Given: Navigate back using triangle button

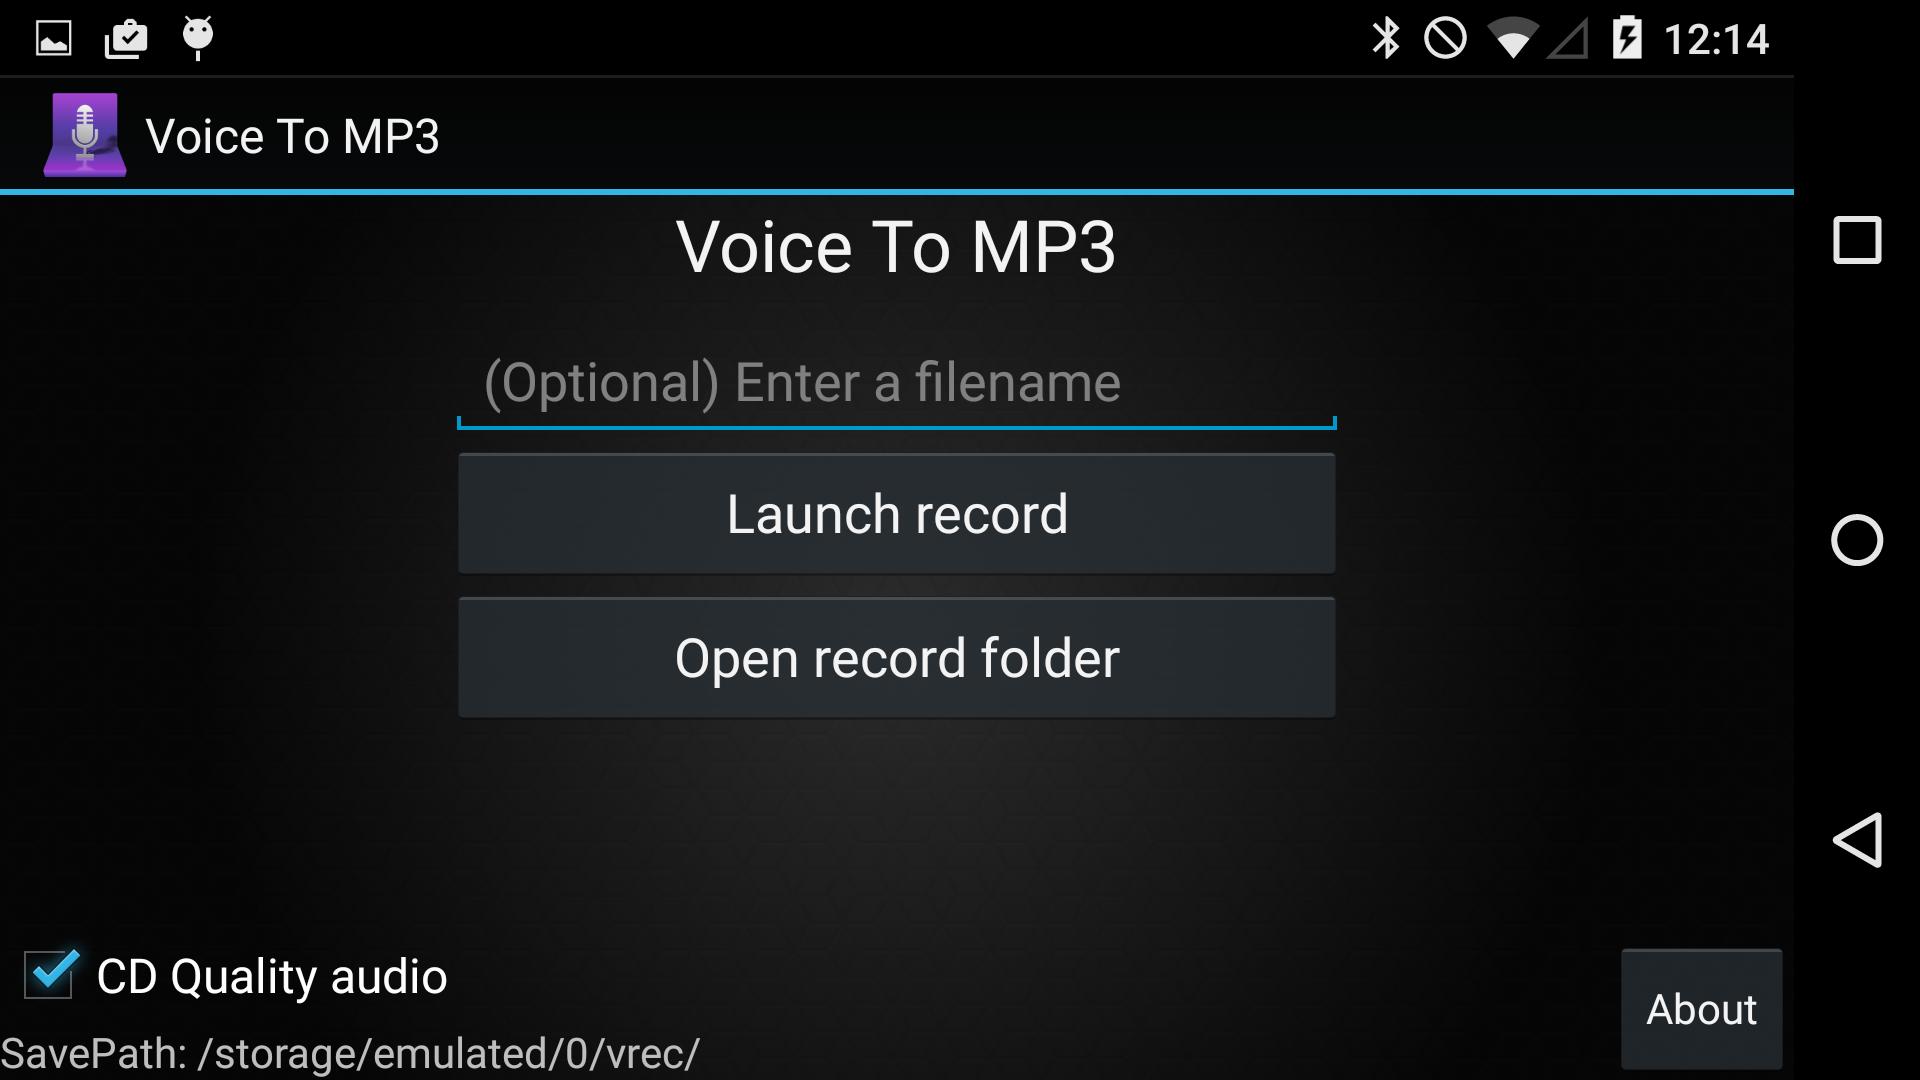Looking at the screenshot, I should [1857, 841].
